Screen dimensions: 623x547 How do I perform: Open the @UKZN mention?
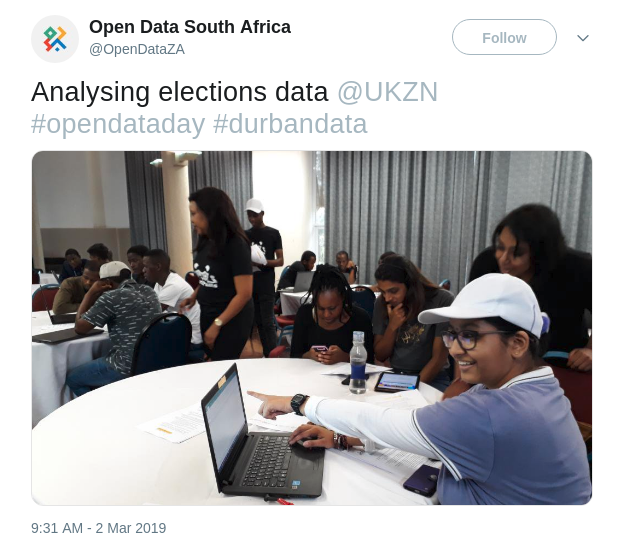coord(387,92)
